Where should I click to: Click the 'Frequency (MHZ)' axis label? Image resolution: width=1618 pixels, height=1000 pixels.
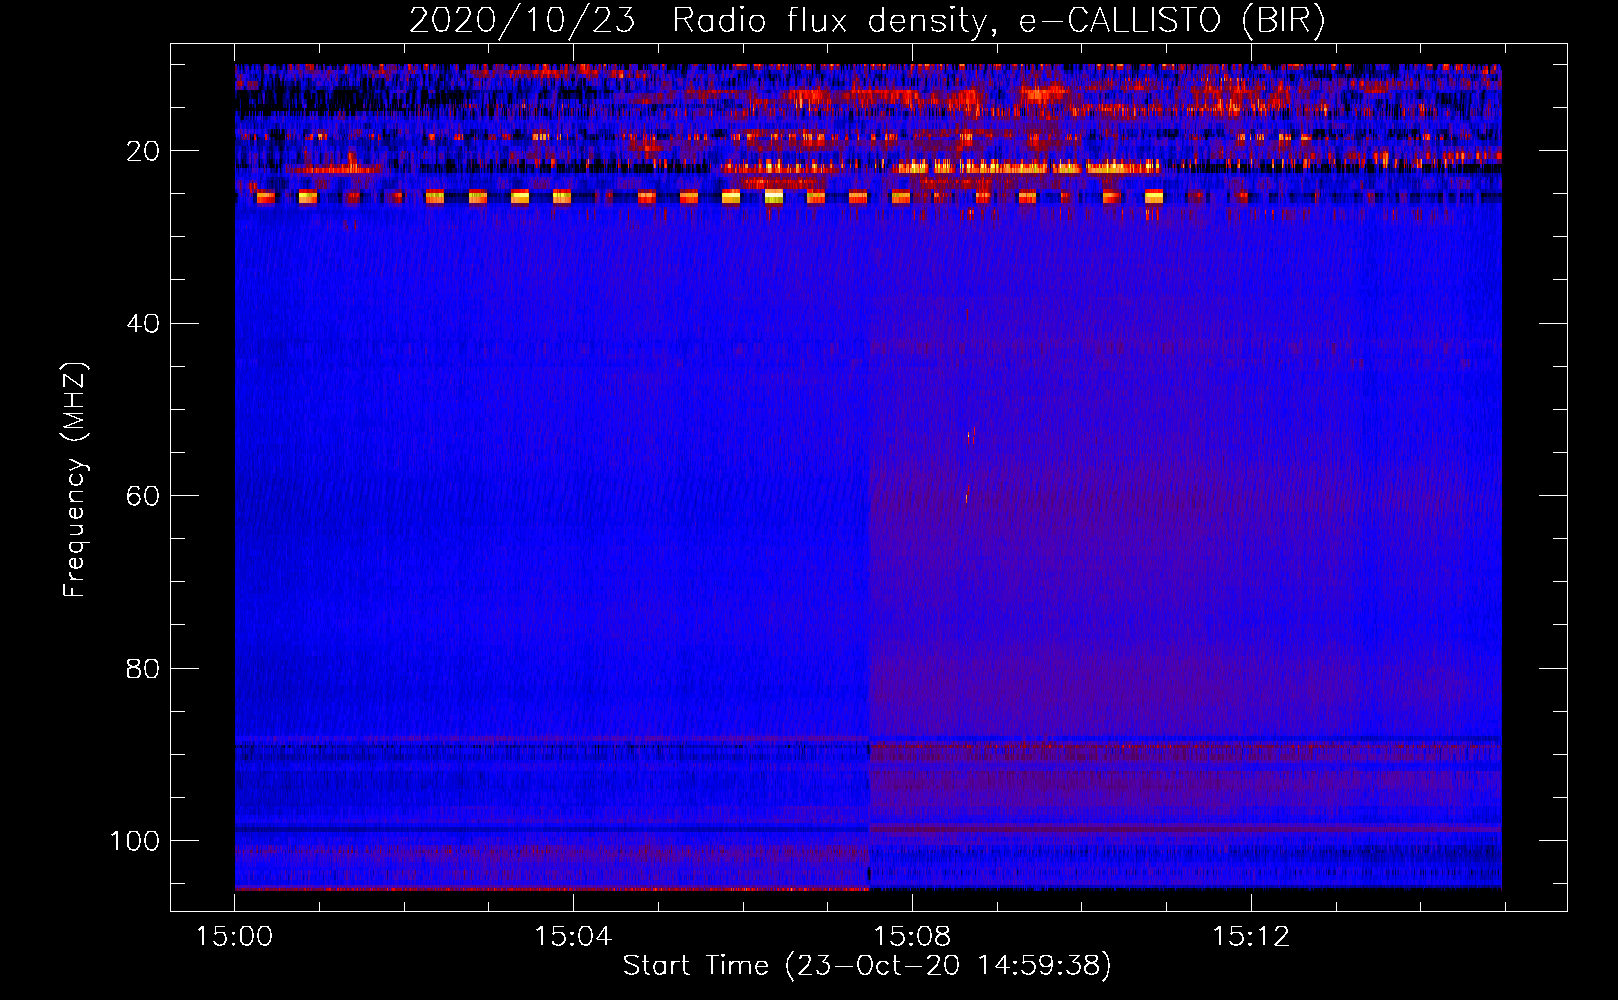[75, 479]
